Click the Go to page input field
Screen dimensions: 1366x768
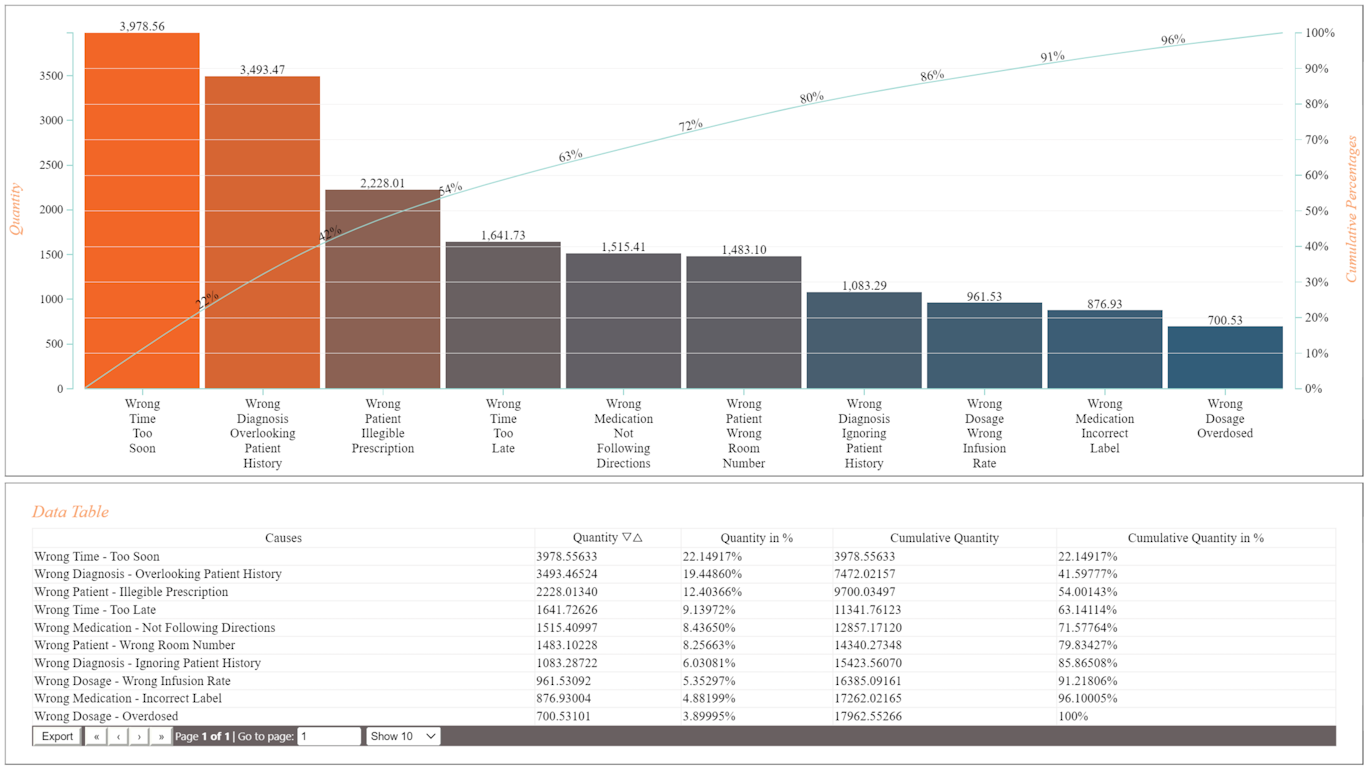point(329,736)
